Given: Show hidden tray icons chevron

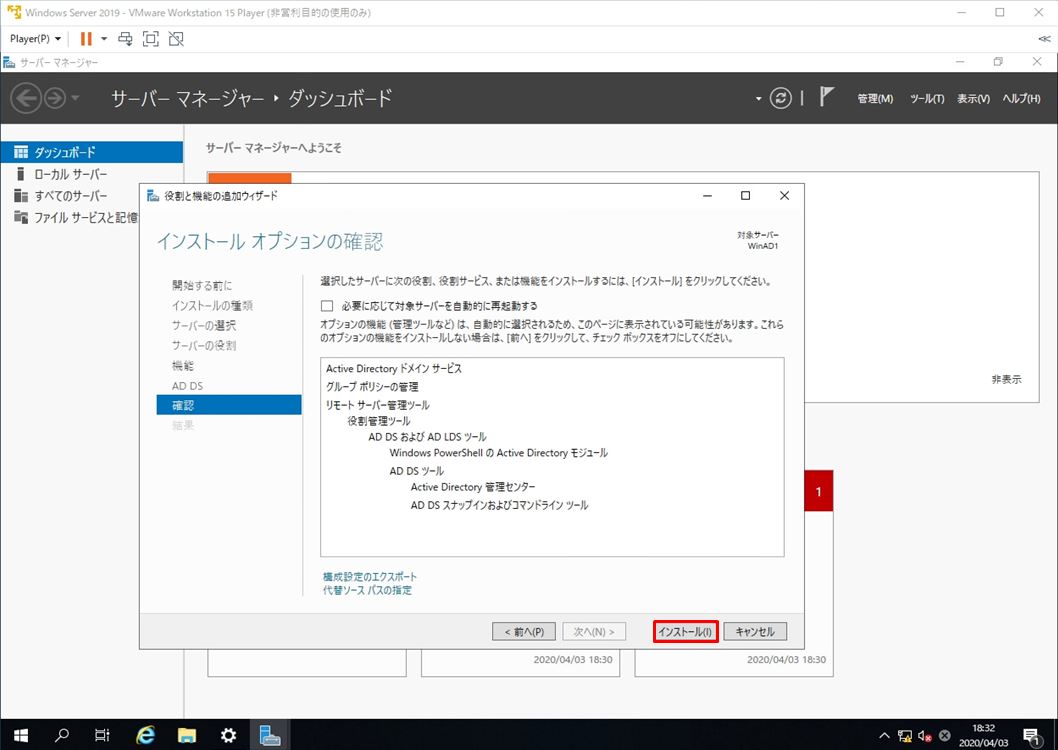Looking at the screenshot, I should [884, 735].
